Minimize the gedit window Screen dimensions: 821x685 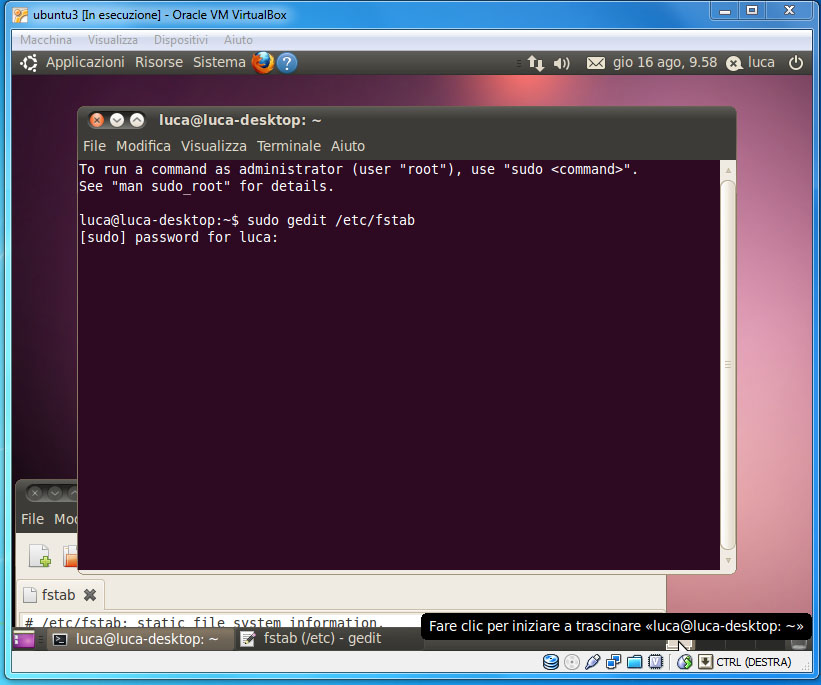tap(55, 493)
